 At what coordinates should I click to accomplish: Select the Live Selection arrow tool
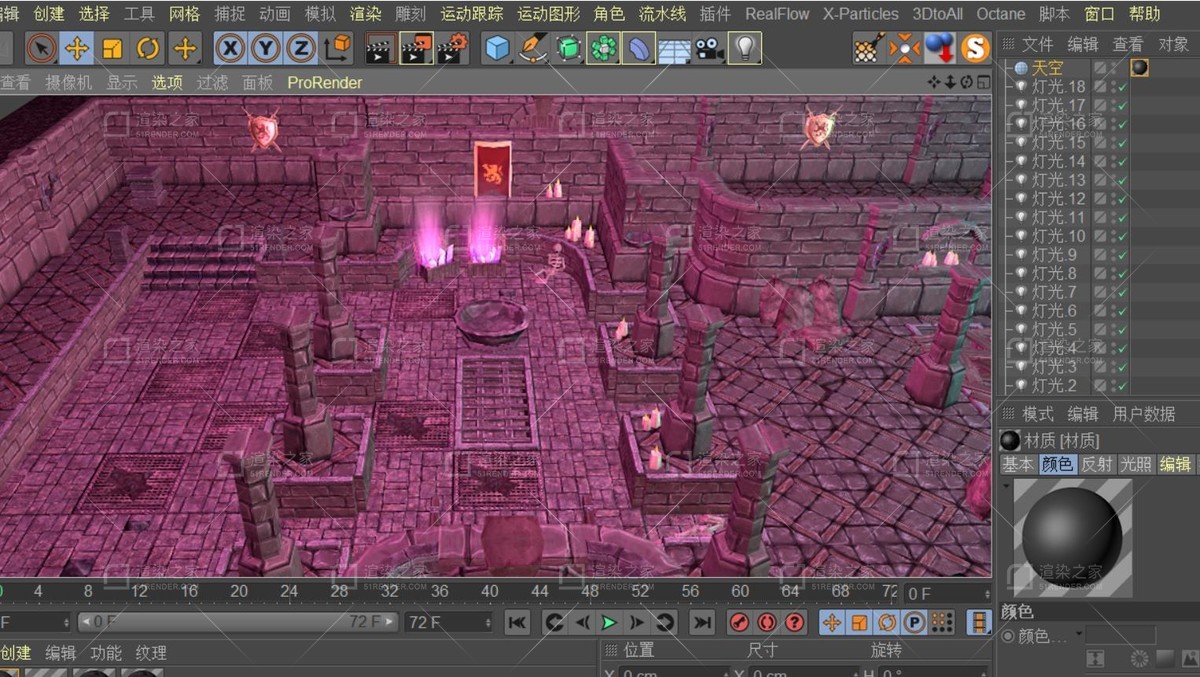pos(41,48)
